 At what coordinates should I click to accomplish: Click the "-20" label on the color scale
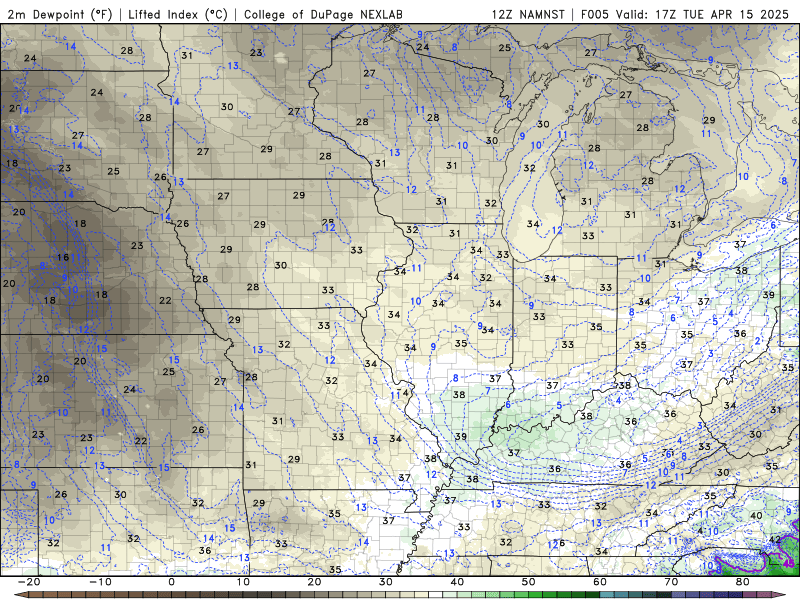tap(29, 582)
